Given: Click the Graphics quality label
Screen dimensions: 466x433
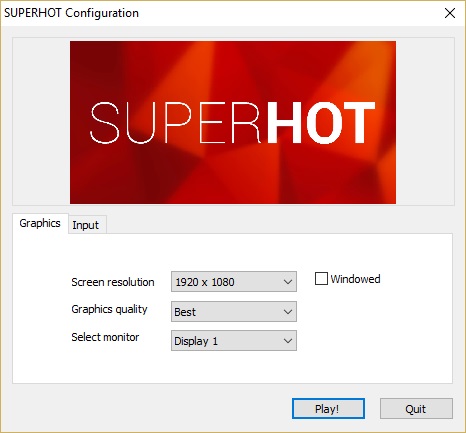Looking at the screenshot, I should [109, 309].
